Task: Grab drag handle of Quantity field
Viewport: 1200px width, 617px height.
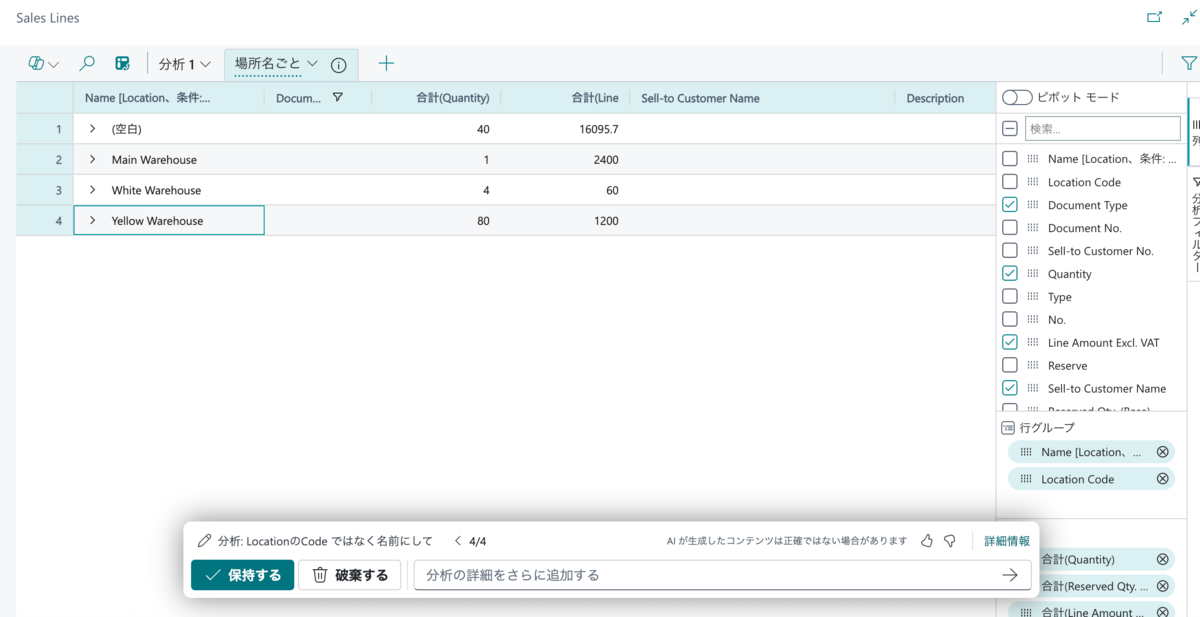Action: click(x=1032, y=274)
